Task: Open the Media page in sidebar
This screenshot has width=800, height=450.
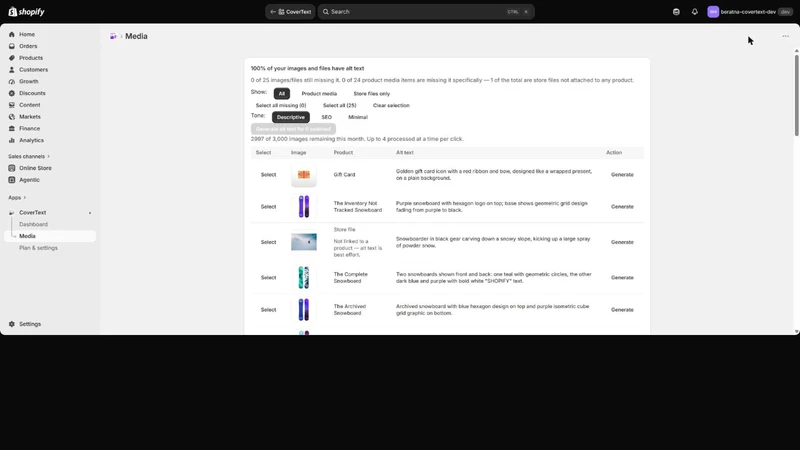Action: coord(50,236)
